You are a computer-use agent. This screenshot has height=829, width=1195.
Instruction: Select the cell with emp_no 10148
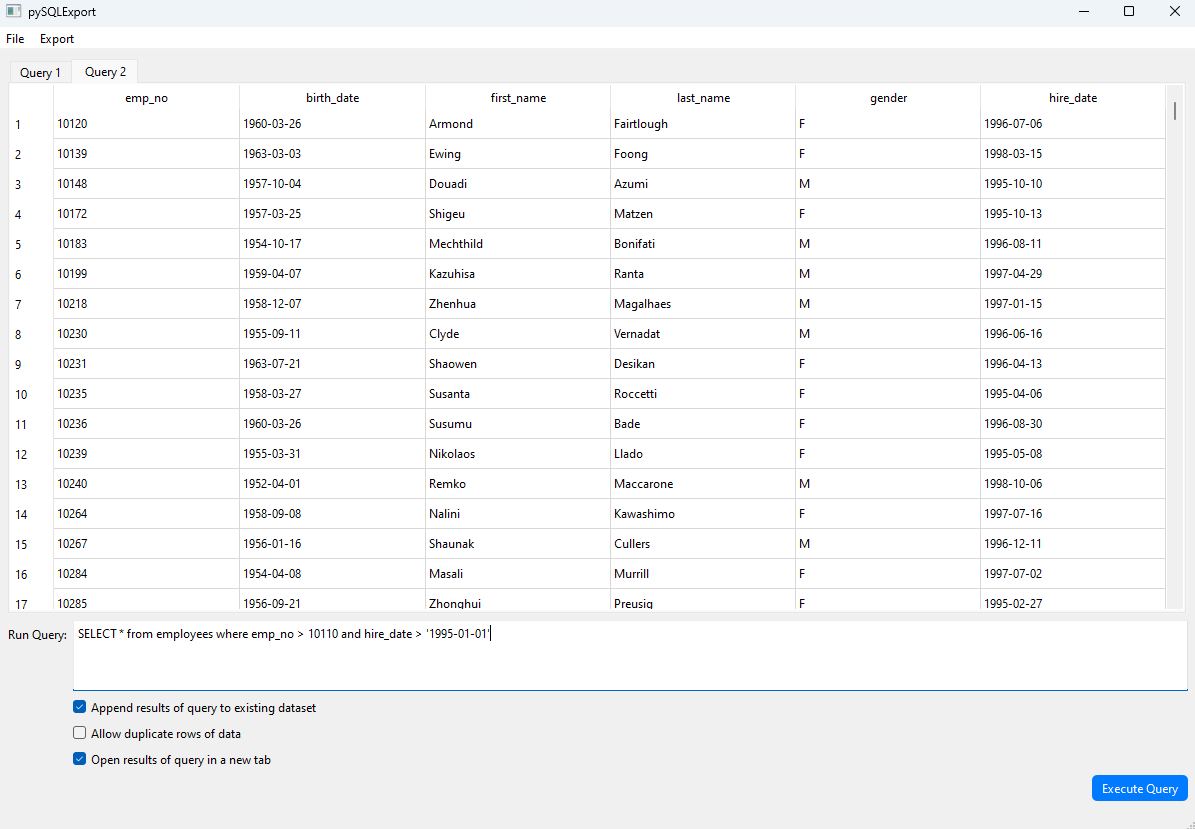pos(146,184)
